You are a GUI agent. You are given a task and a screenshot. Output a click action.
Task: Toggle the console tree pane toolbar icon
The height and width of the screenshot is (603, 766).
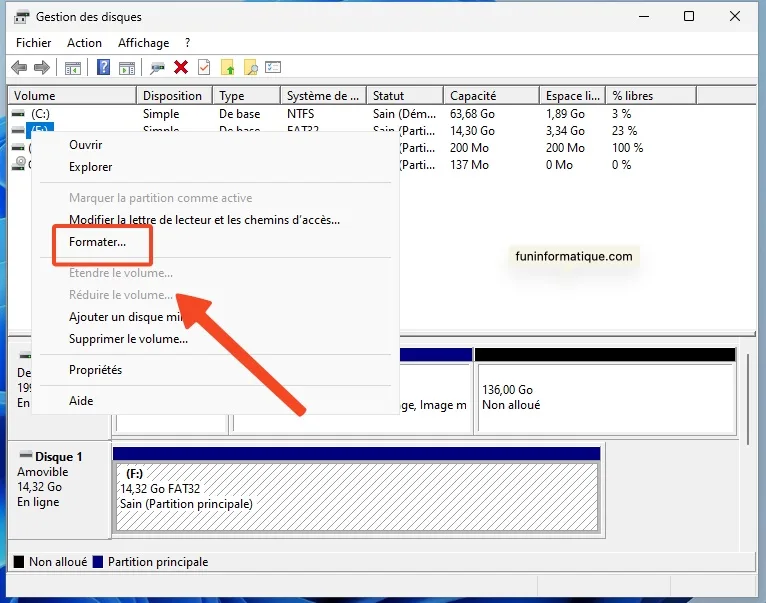click(x=73, y=67)
